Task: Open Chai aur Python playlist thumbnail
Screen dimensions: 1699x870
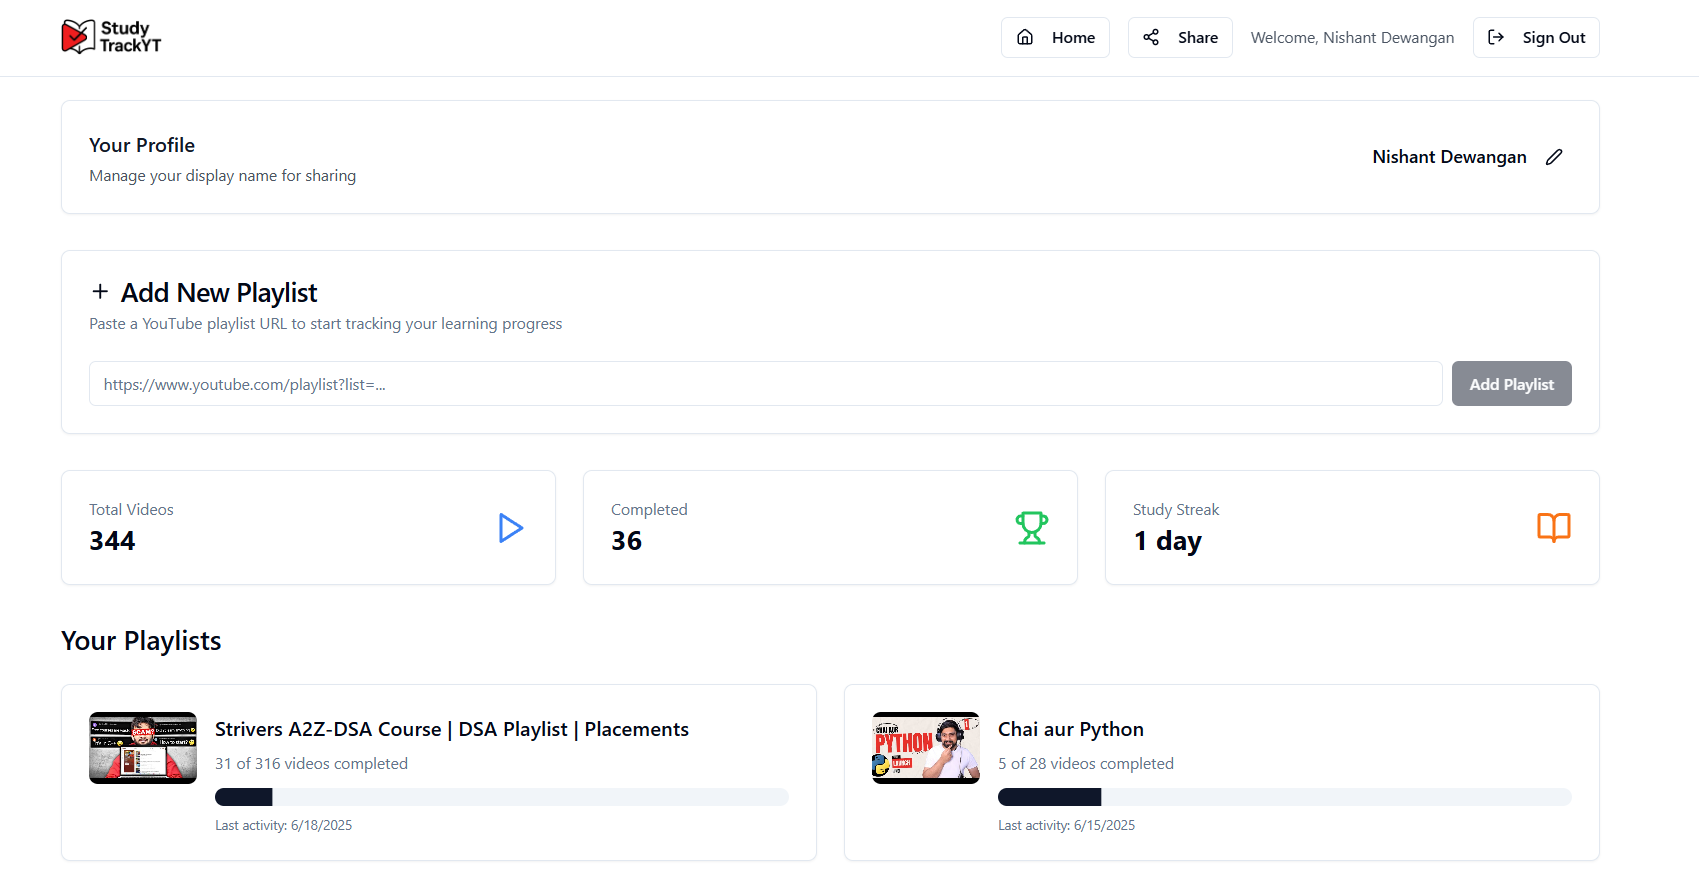Action: pos(926,748)
